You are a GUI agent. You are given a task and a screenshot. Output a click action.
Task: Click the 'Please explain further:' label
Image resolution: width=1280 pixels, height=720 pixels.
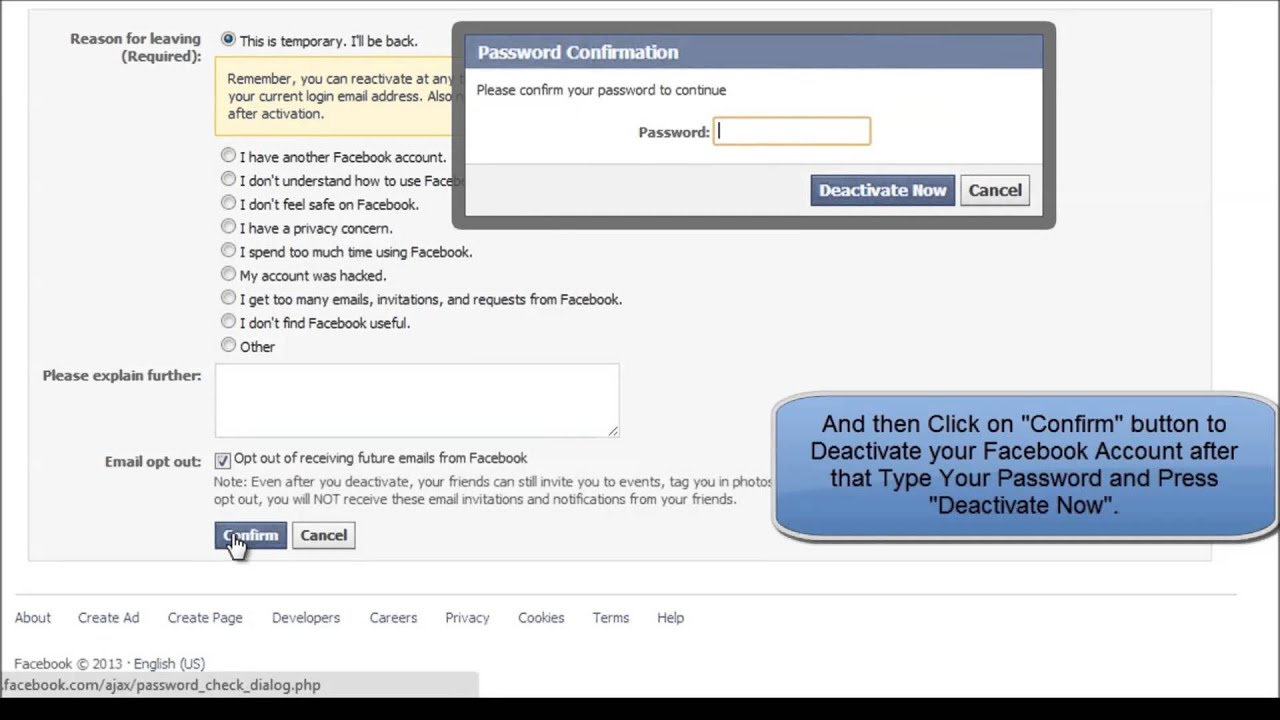[122, 376]
